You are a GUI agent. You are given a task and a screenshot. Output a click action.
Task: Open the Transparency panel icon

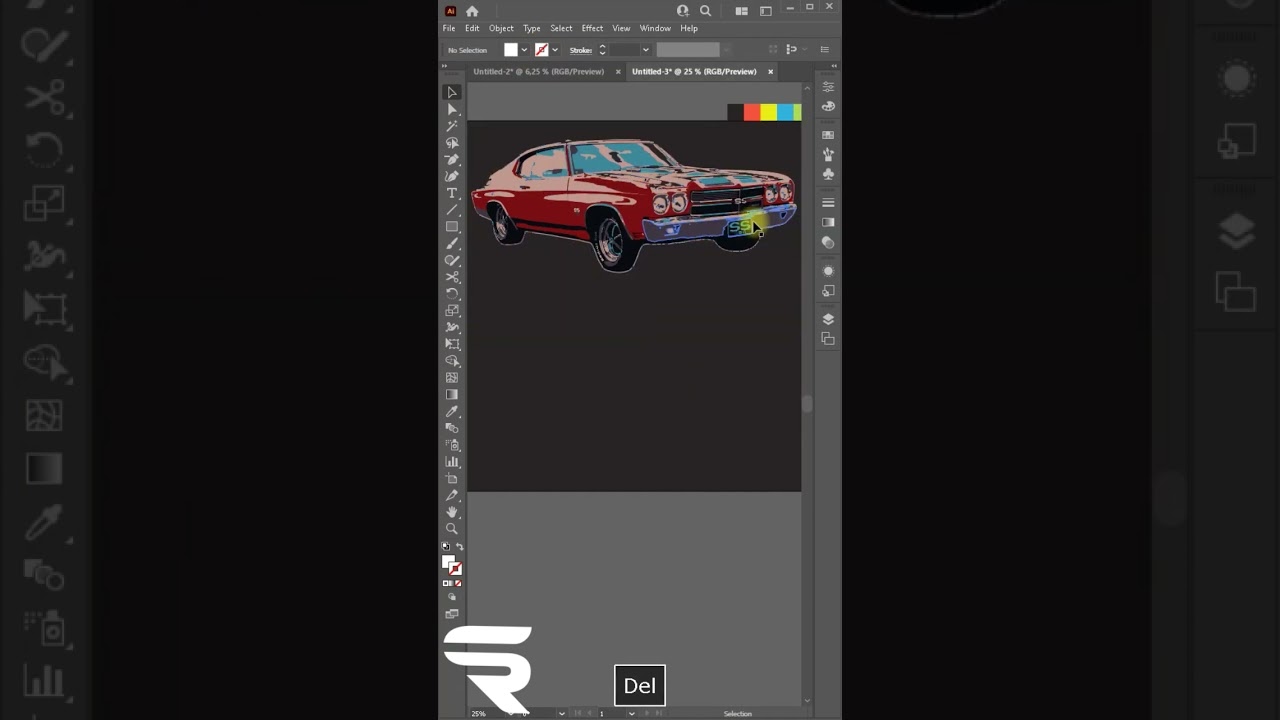pos(828,242)
